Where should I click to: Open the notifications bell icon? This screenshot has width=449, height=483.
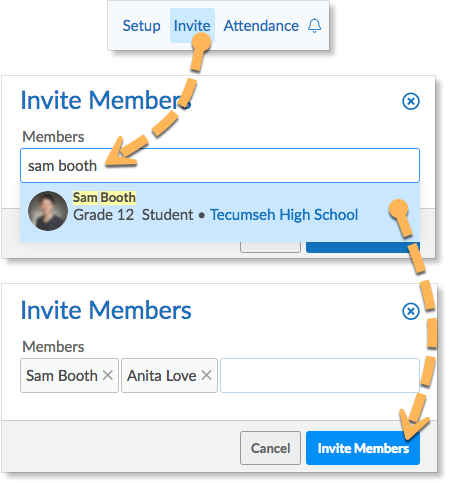coord(314,26)
